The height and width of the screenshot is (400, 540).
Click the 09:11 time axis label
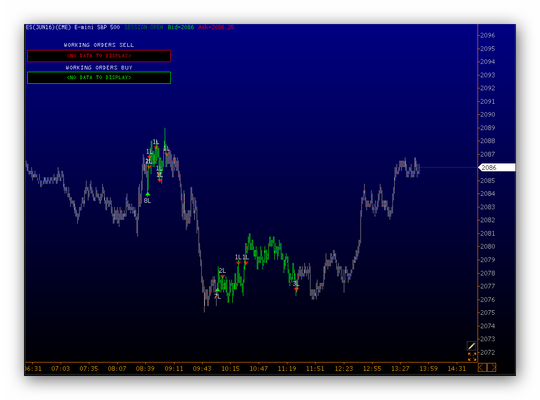(174, 369)
